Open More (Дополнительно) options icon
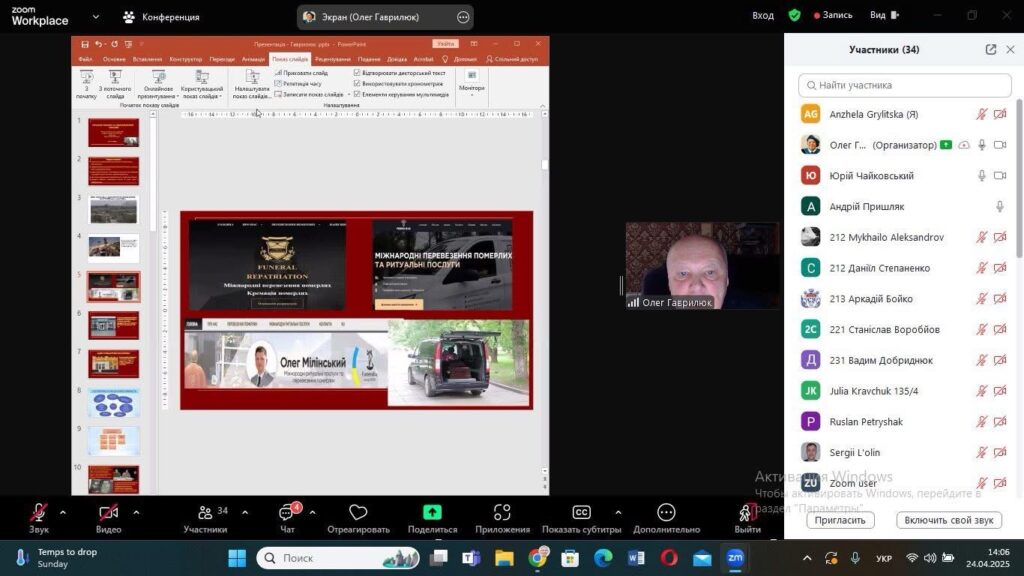The width and height of the screenshot is (1024, 576). pyautogui.click(x=666, y=513)
